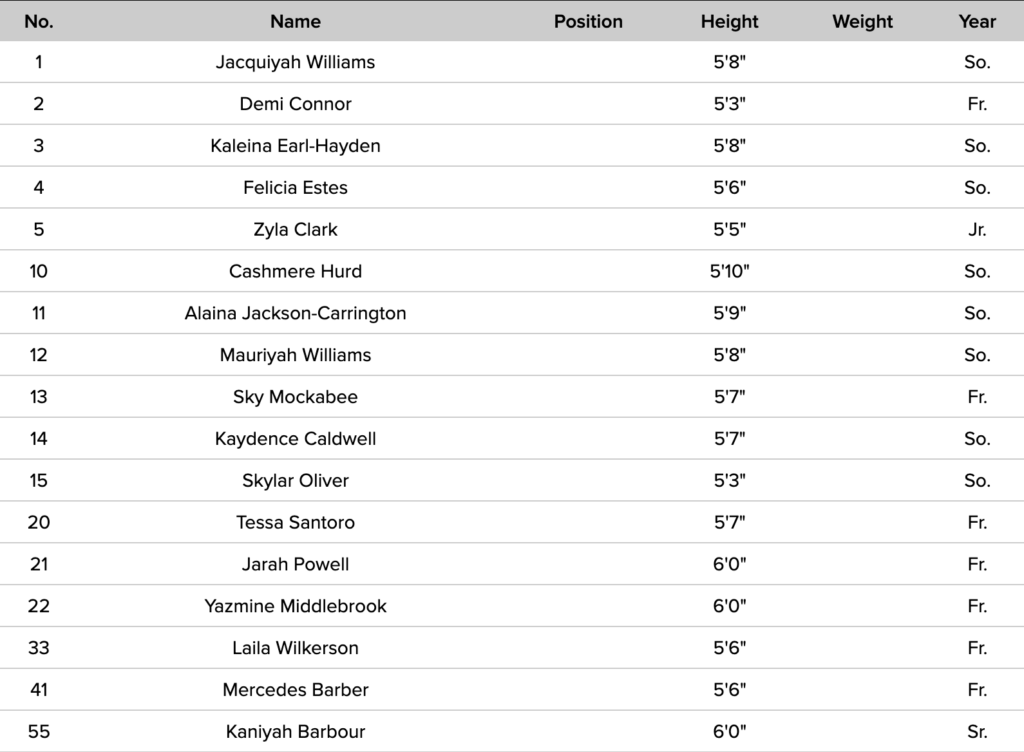Screen dimensions: 1024x752
Task: Click the No. column header
Action: (39, 21)
